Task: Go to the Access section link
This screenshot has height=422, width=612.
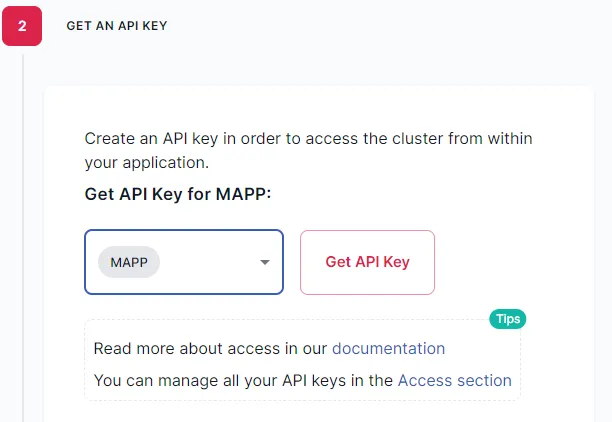Action: [455, 380]
